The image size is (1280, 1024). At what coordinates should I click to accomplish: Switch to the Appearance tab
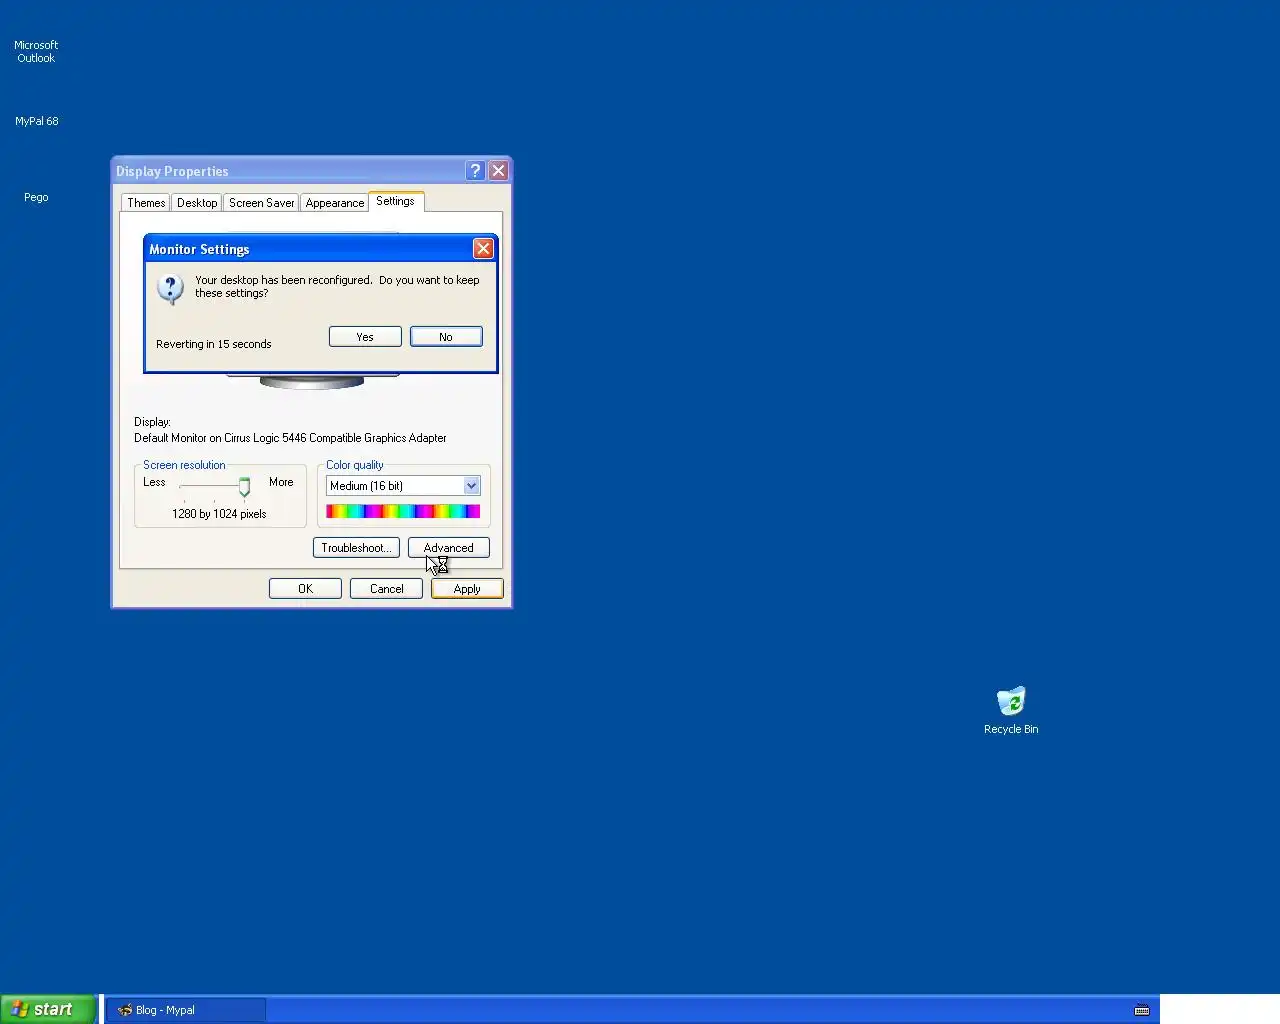tap(335, 203)
